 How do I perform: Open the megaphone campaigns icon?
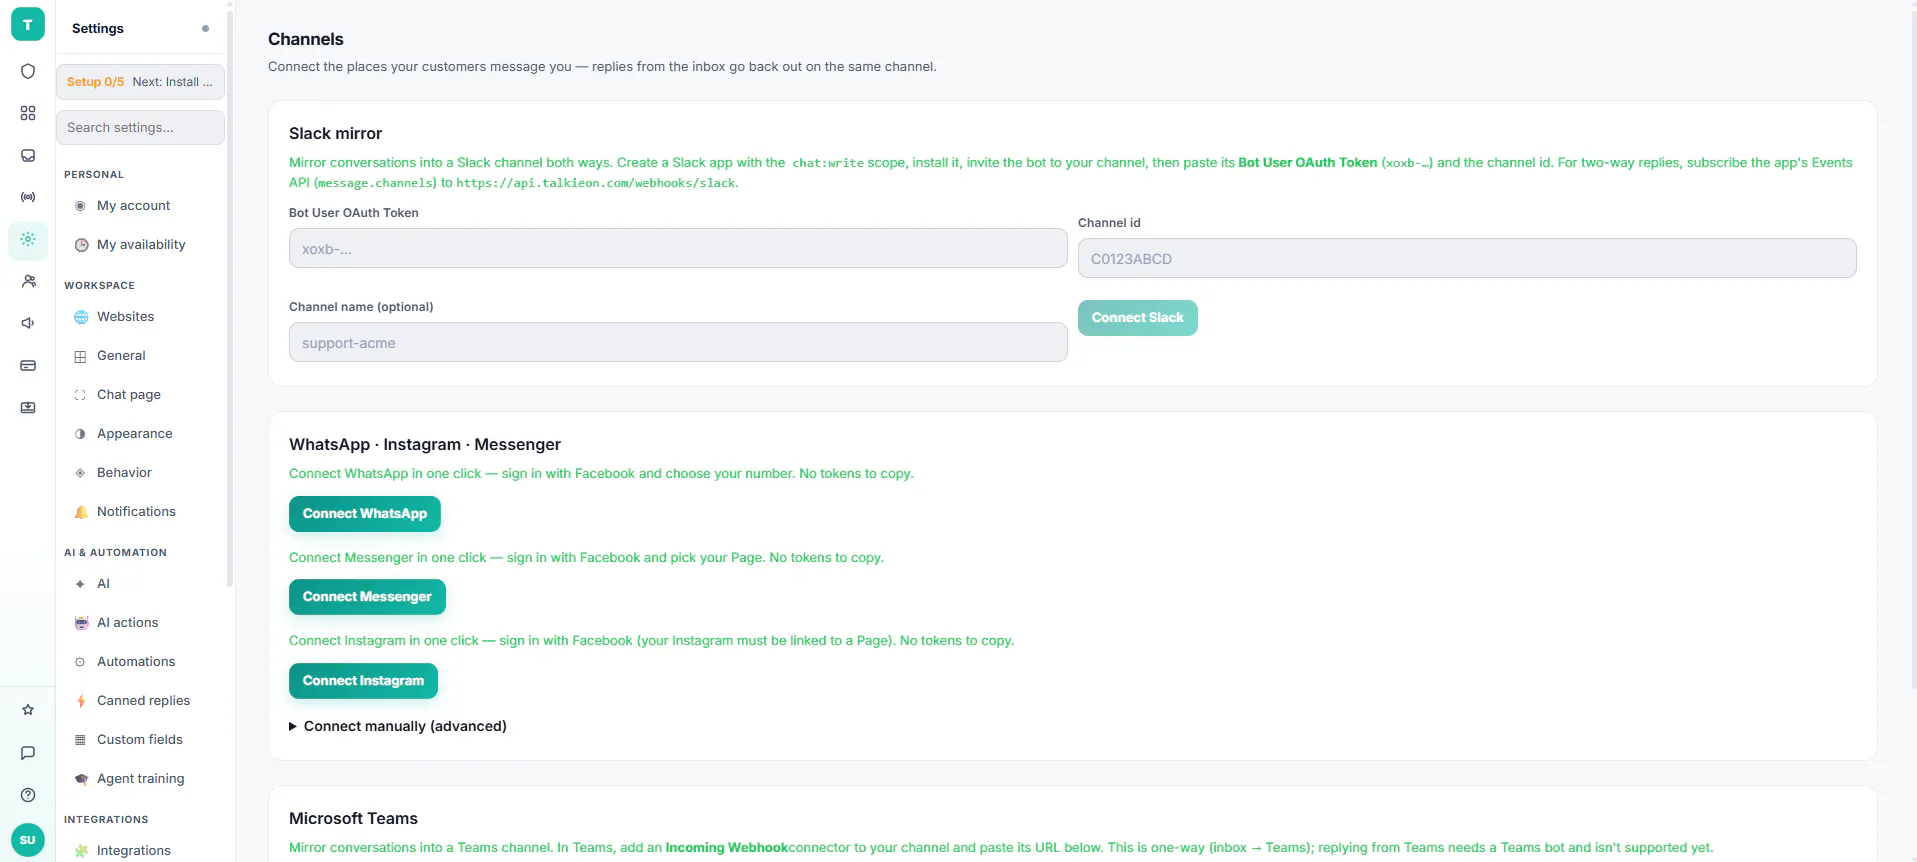pos(28,323)
